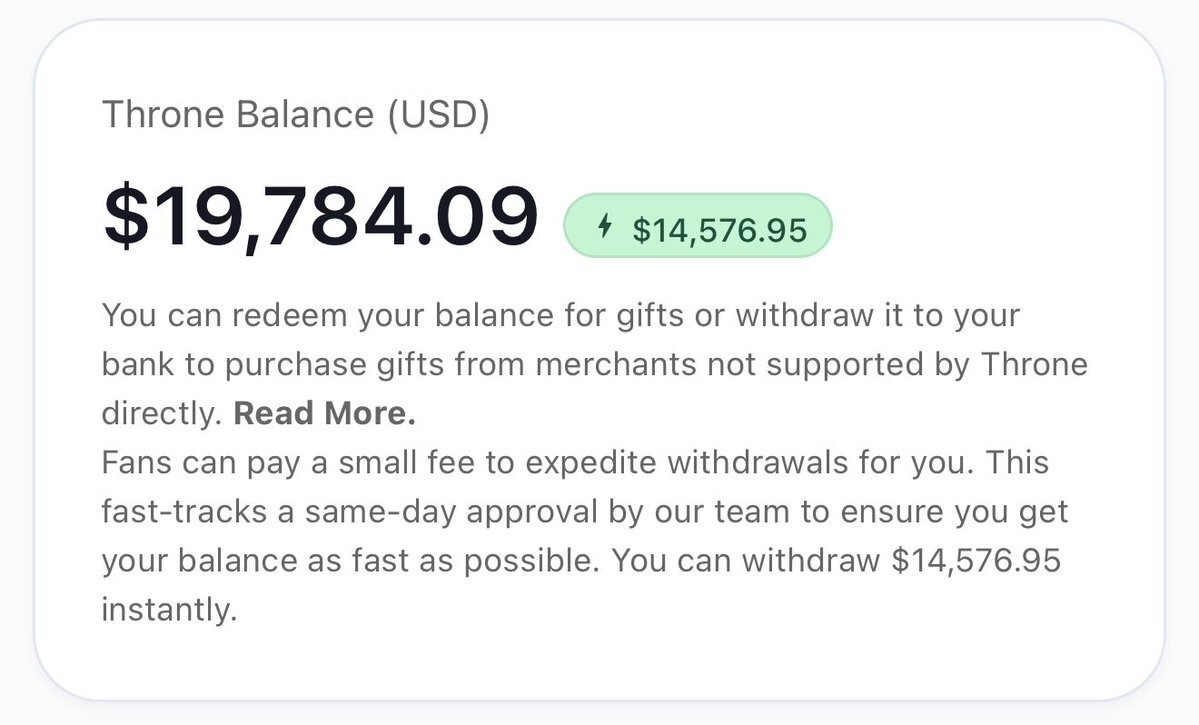The image size is (1199, 725).
Task: Click the phrase "withdraw it to your"
Action: click(x=878, y=315)
